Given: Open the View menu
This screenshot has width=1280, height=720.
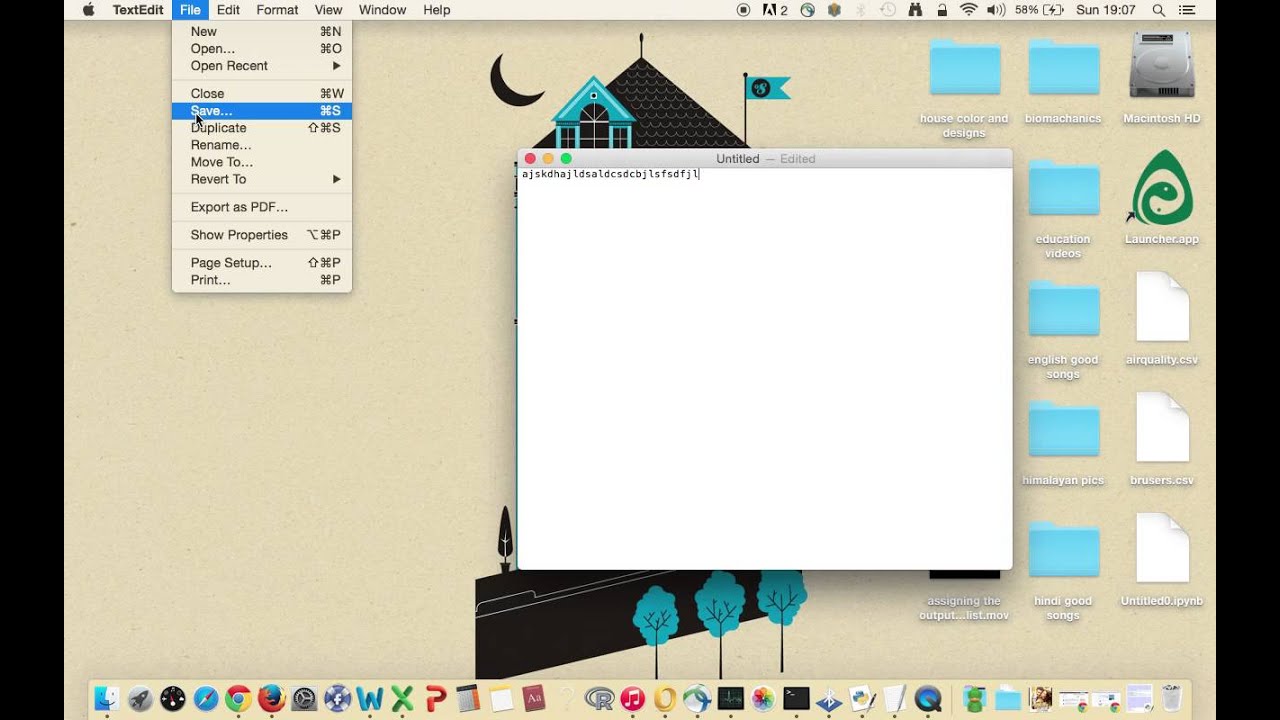Looking at the screenshot, I should point(328,10).
